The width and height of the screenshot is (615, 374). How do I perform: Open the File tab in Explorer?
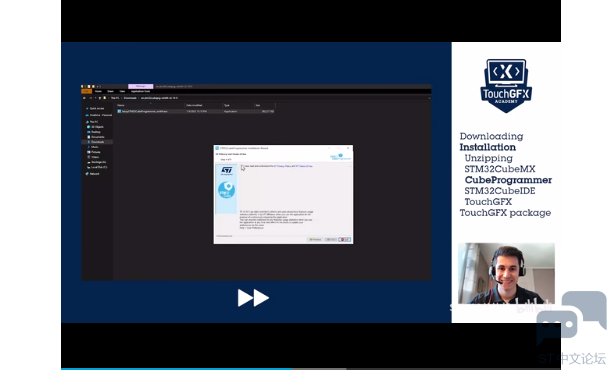(86, 91)
